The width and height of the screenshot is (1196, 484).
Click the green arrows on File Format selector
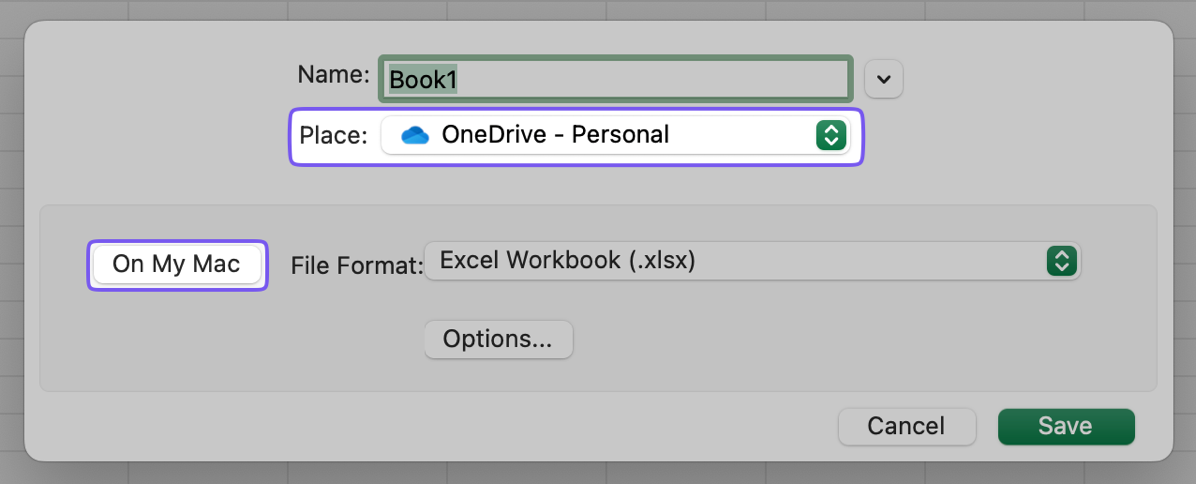coord(1060,262)
